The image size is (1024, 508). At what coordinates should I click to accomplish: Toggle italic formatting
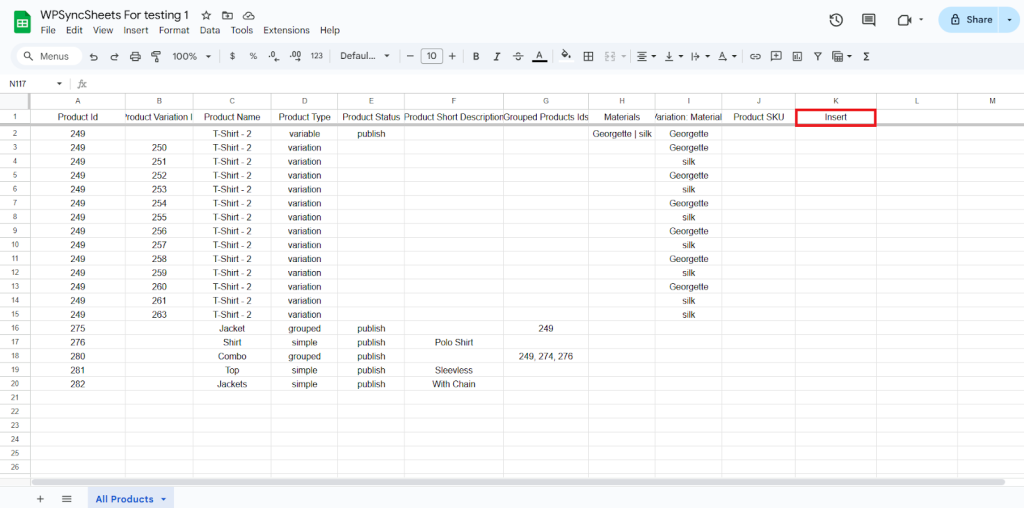[x=497, y=57]
